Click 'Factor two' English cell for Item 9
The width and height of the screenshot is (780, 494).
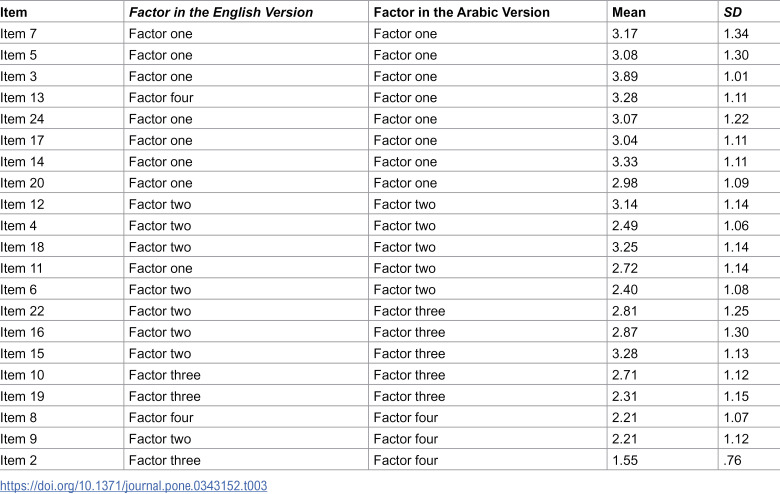point(160,439)
